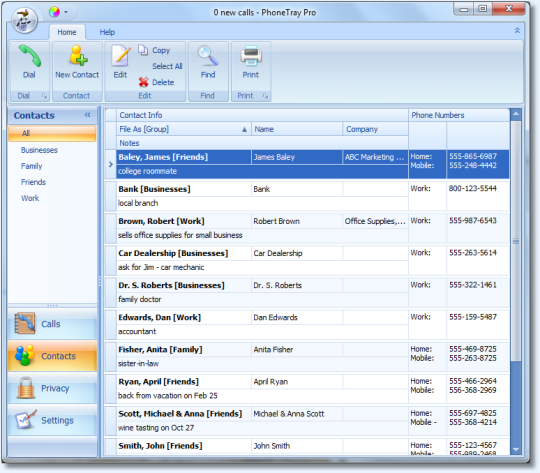Click the 'Office Supplies' company cell
This screenshot has height=473, width=540.
click(375, 221)
